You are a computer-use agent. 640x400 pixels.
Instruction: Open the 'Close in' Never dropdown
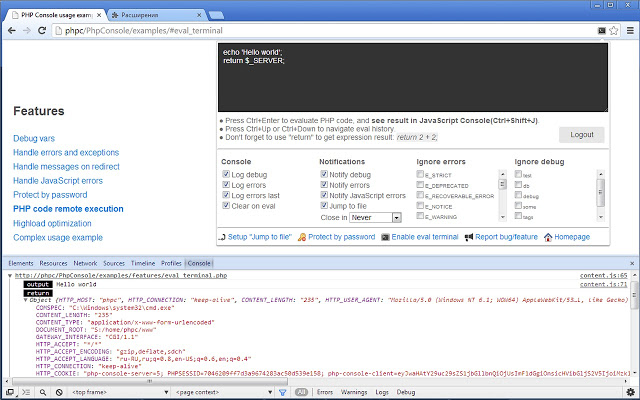point(375,217)
